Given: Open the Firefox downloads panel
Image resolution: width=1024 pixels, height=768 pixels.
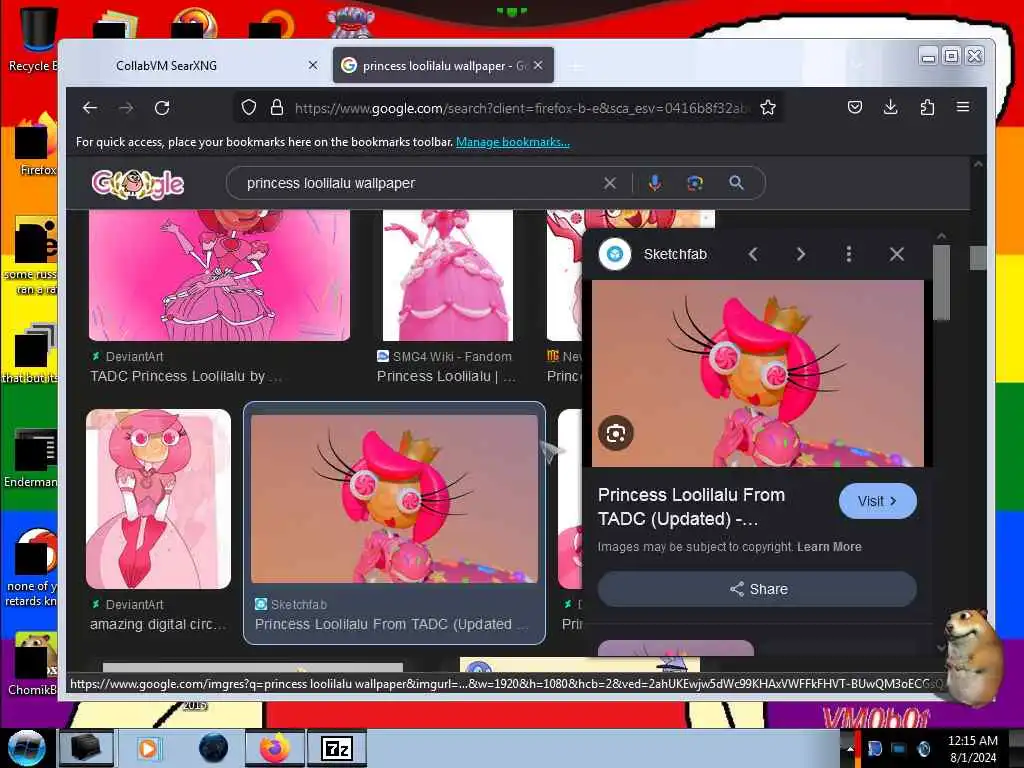Looking at the screenshot, I should (x=890, y=107).
